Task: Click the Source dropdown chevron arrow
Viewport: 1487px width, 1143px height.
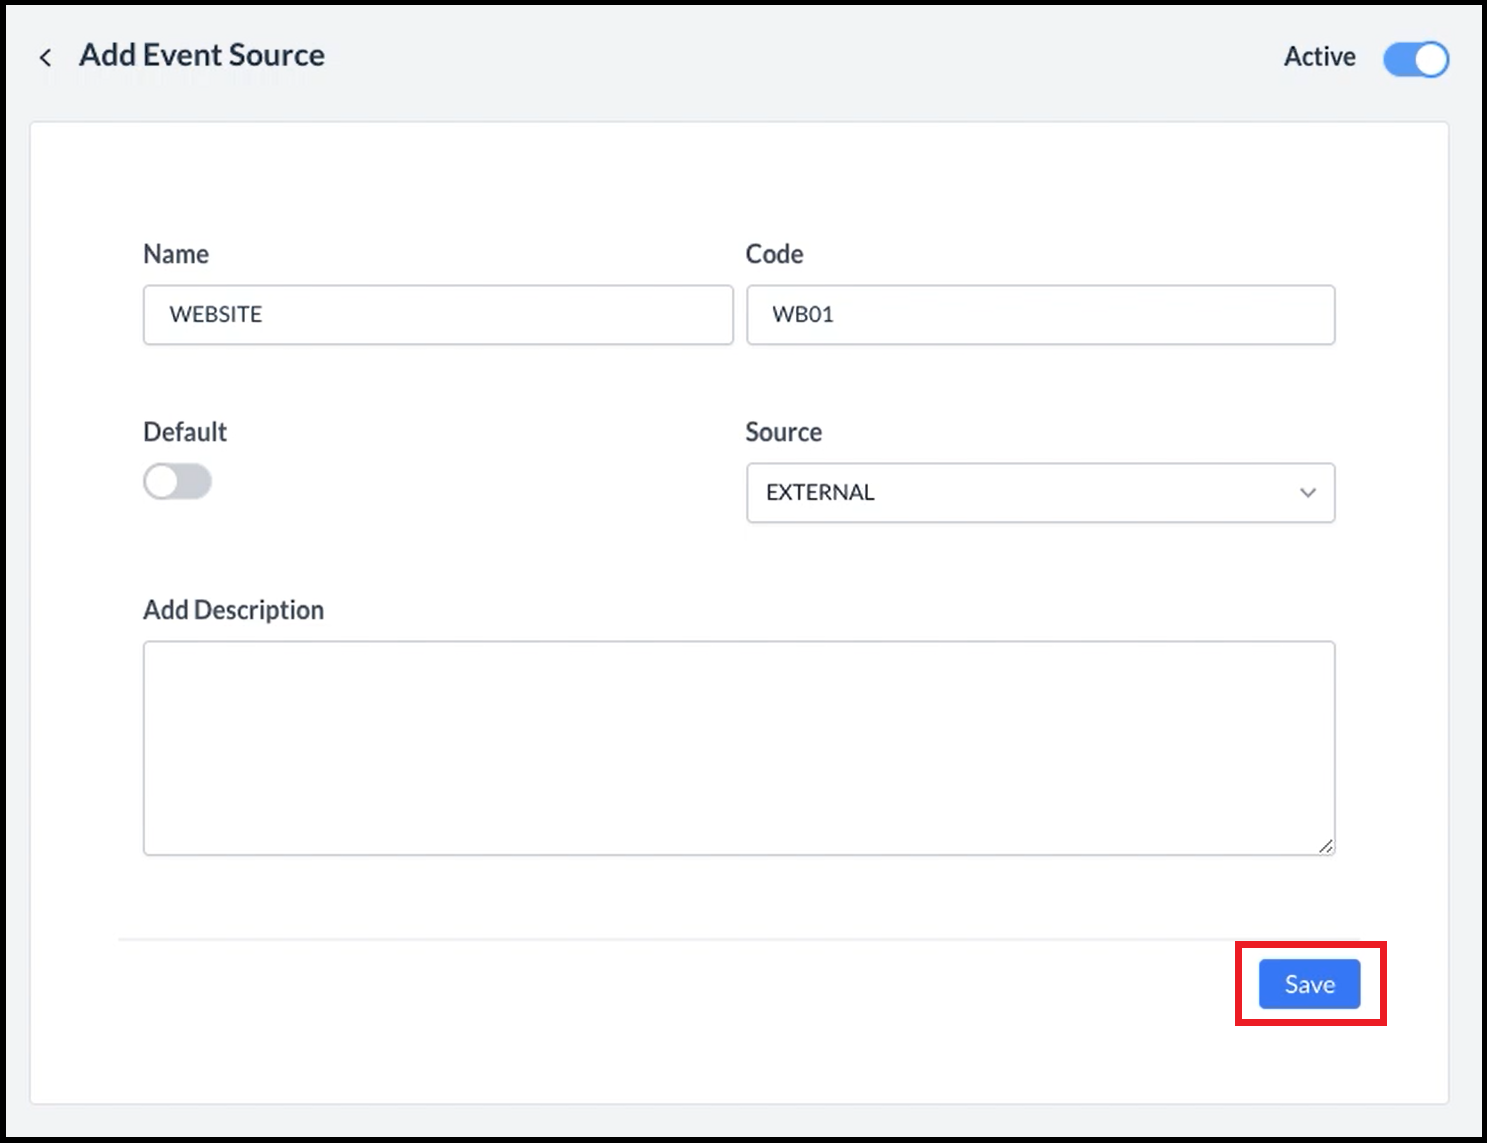Action: [1307, 493]
